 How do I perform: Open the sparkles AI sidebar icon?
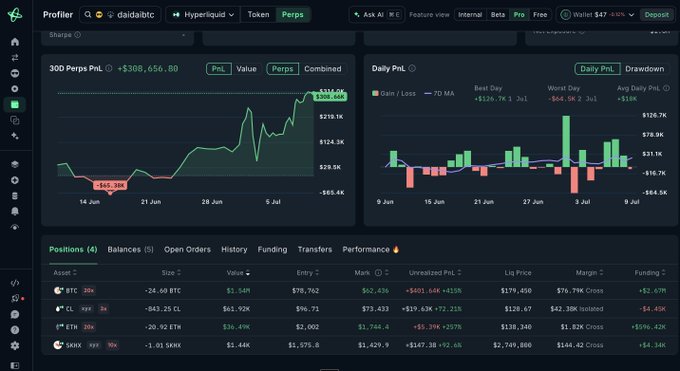15,136
